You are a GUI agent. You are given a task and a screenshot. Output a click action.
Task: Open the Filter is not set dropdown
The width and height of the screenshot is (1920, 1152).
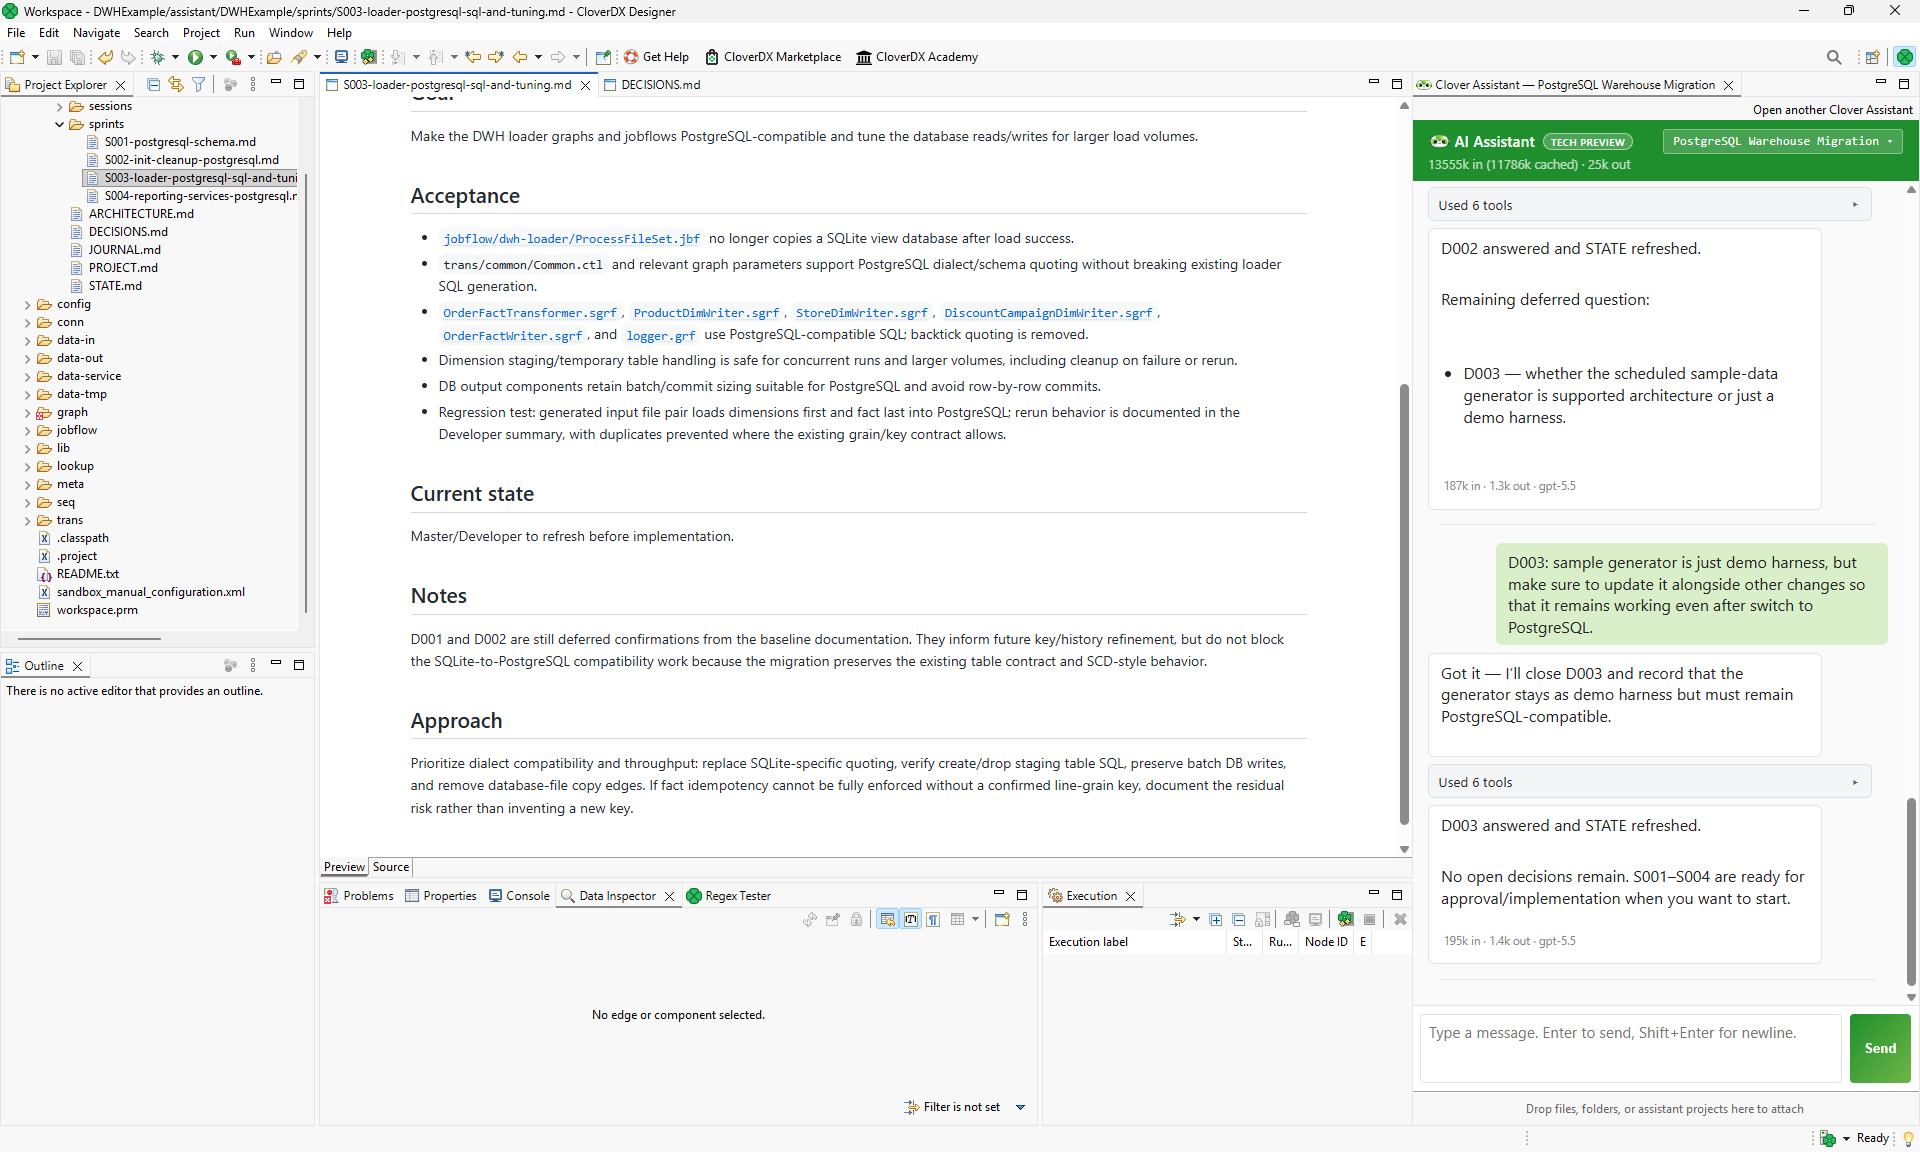[1020, 1107]
